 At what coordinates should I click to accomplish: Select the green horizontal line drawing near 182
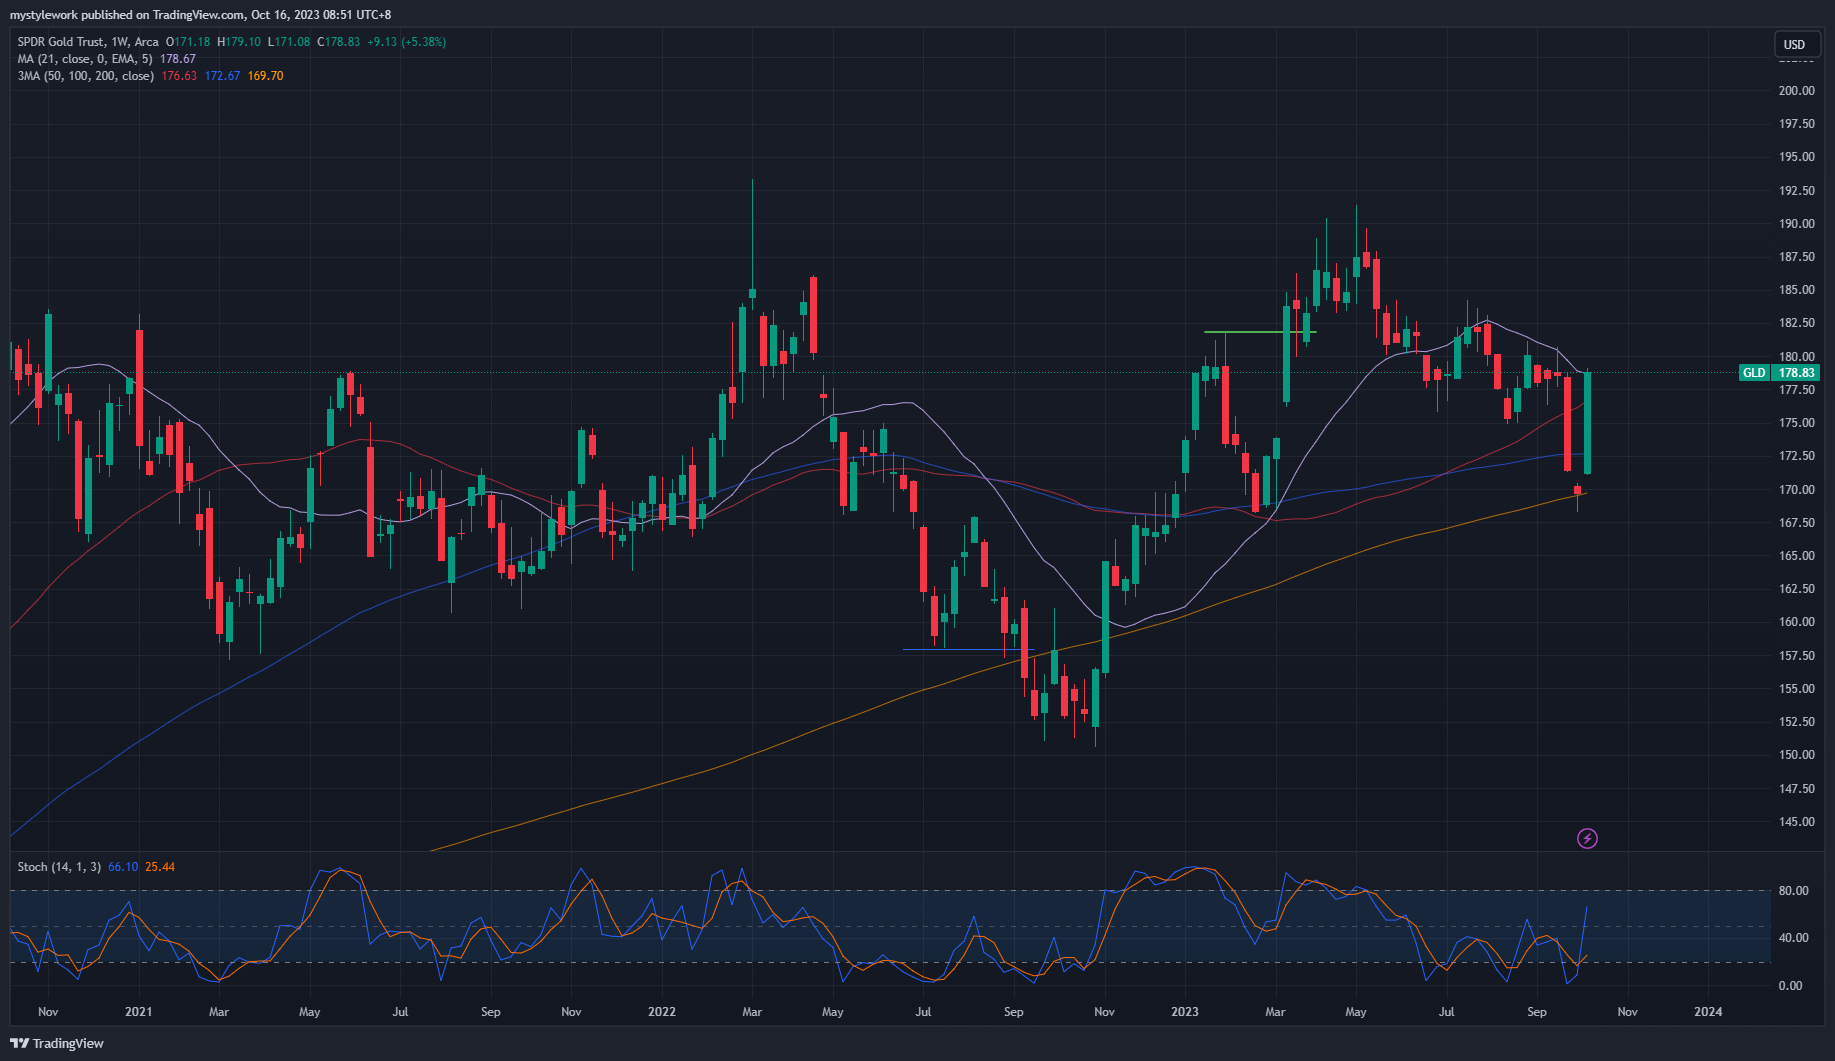pos(1260,332)
